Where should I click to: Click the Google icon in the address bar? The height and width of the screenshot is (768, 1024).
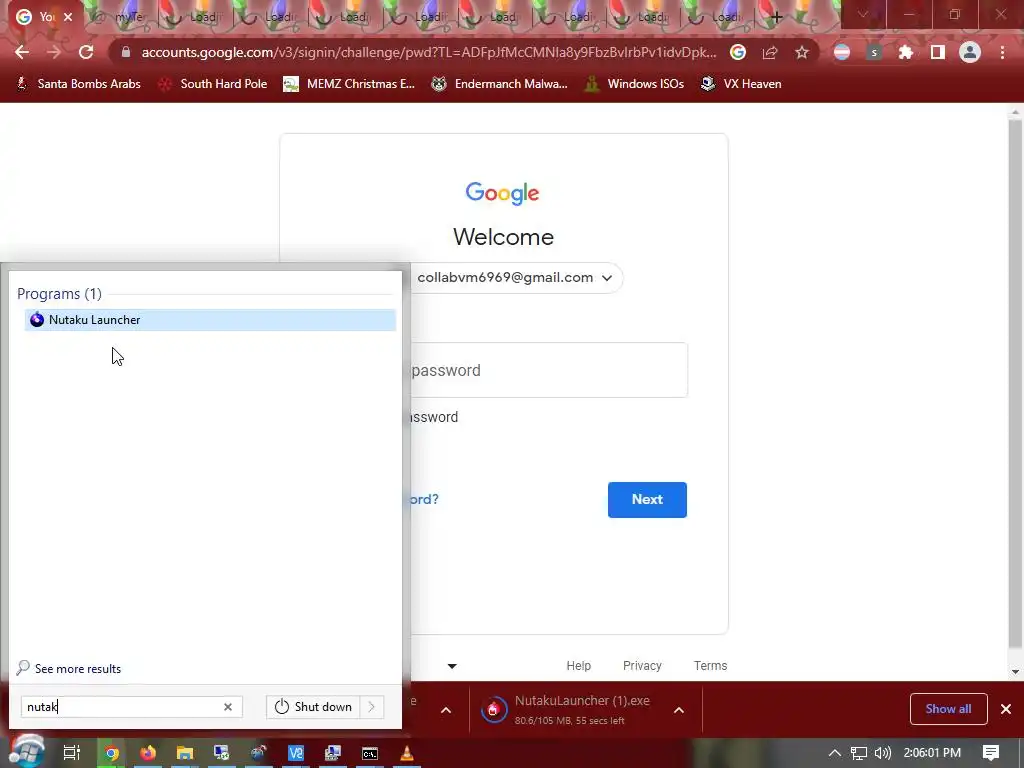pyautogui.click(x=738, y=52)
